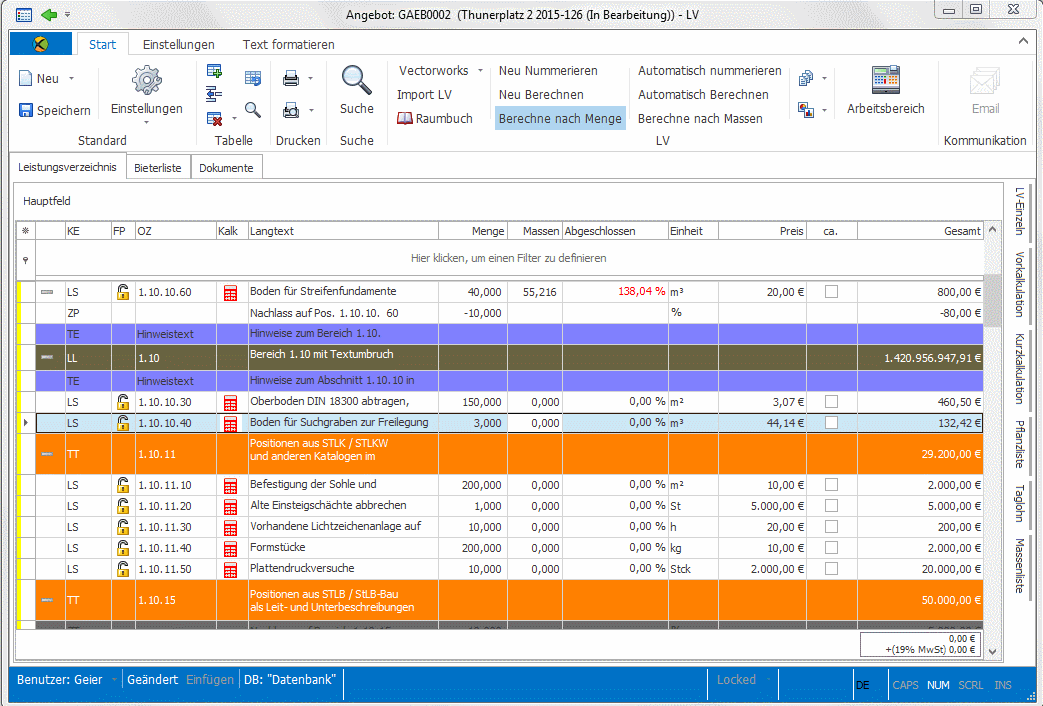Tick the ca. checkbox for row 1.10.10.30
The image size is (1043, 706).
831,402
